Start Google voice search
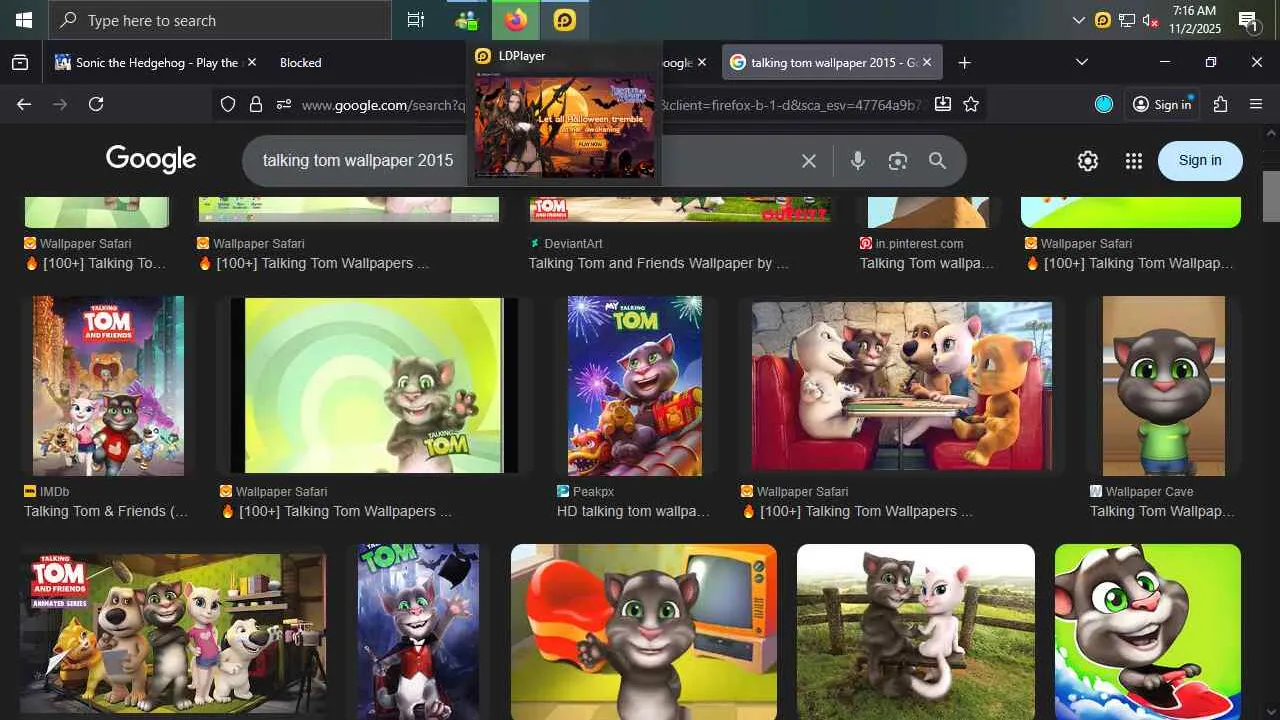1280x720 pixels. 858,160
